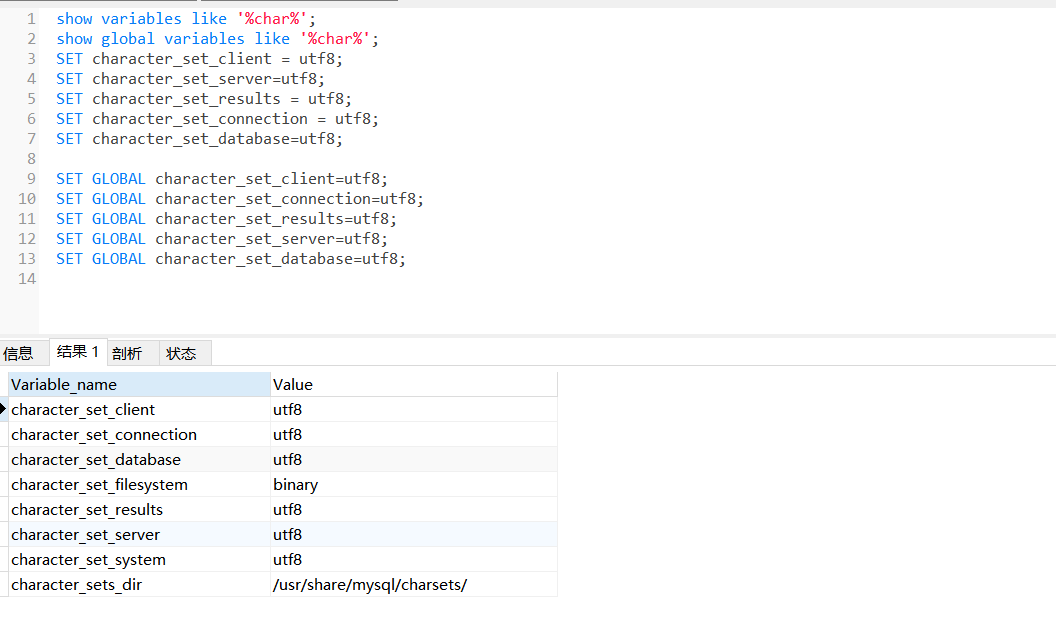The height and width of the screenshot is (641, 1056).
Task: Click the /usr/share/mysql/charsets/ value cell
Action: pyautogui.click(x=369, y=584)
